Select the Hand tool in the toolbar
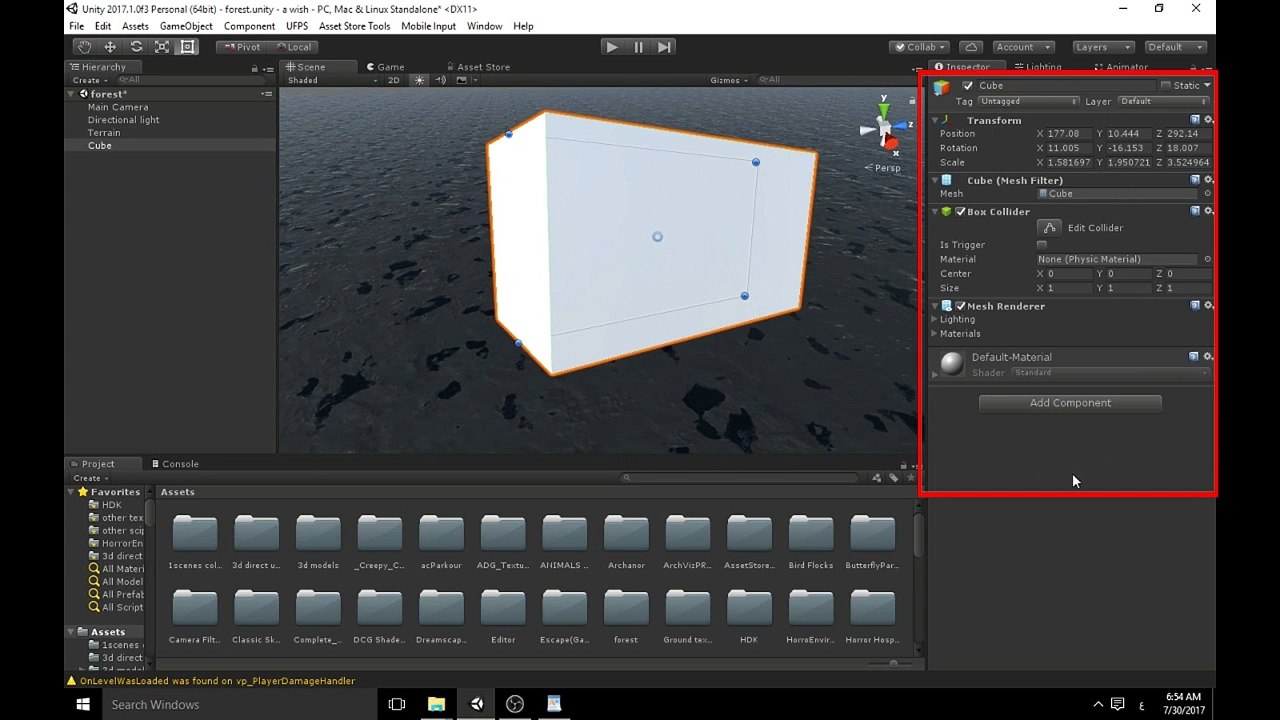The height and width of the screenshot is (720, 1280). click(85, 47)
